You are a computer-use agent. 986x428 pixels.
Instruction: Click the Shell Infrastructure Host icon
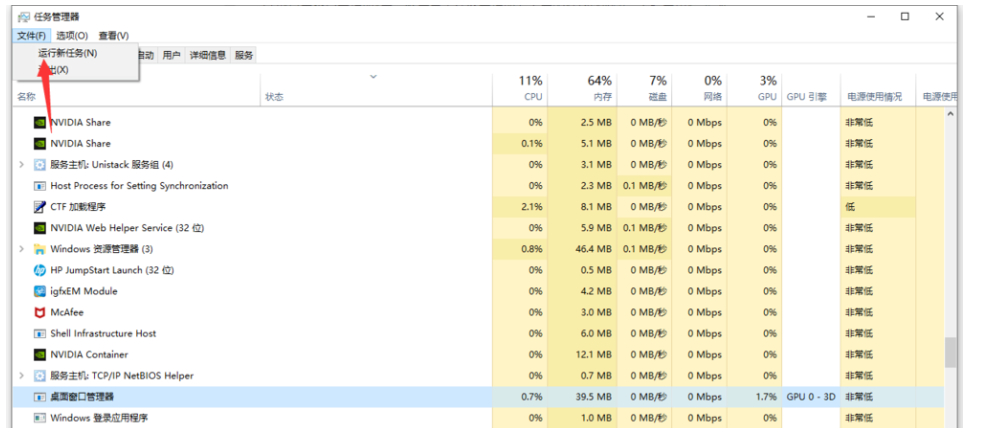[40, 334]
